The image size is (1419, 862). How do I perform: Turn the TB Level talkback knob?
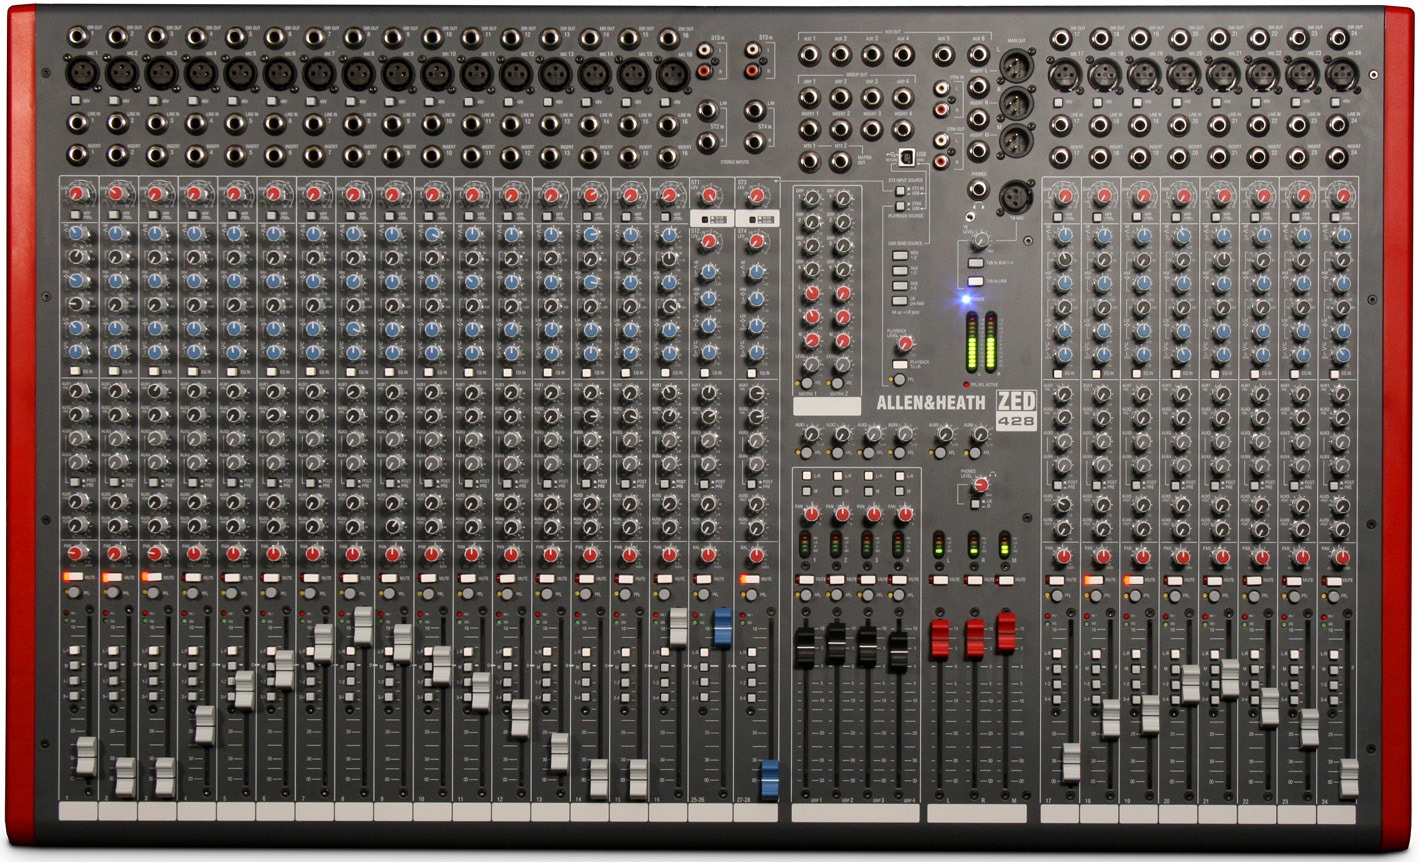980,240
